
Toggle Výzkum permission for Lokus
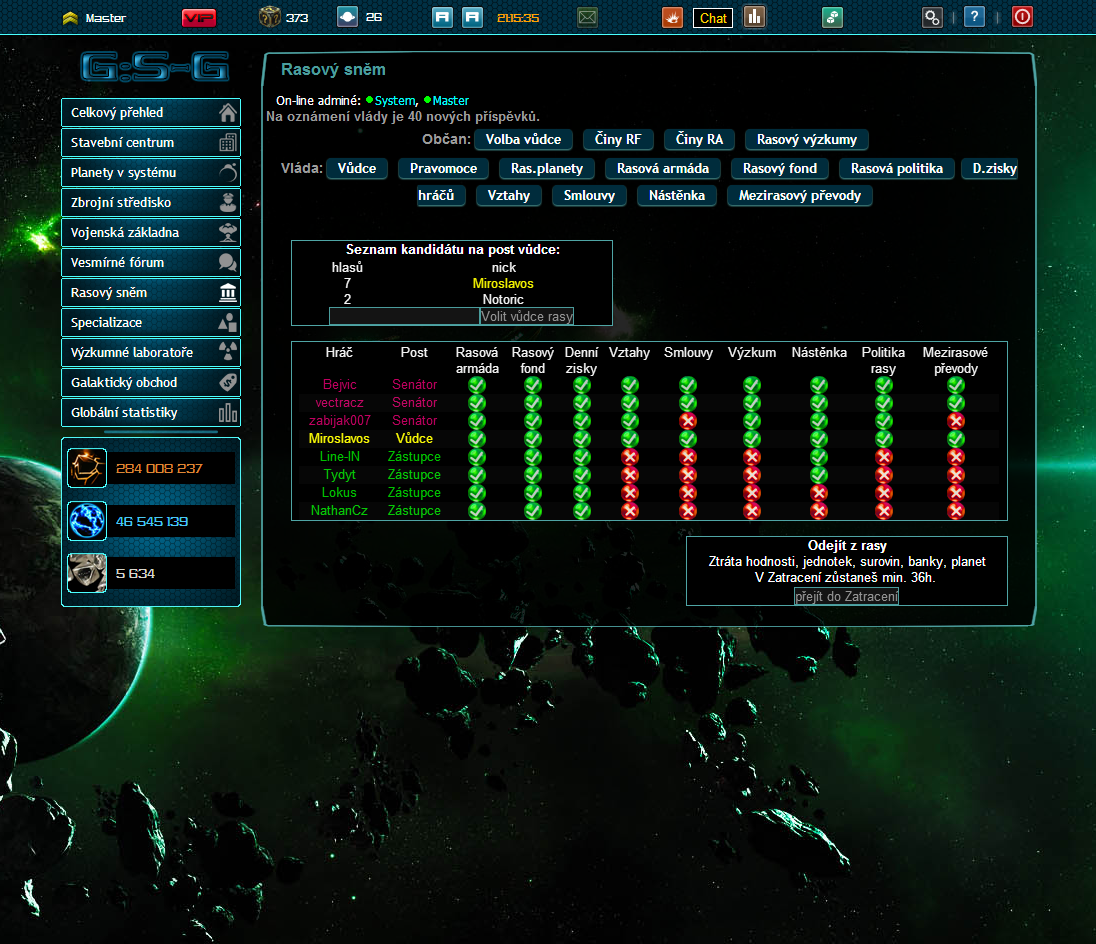(x=751, y=493)
